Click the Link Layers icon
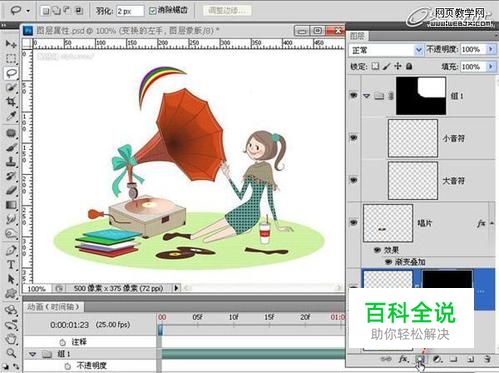The image size is (499, 373). tap(386, 359)
